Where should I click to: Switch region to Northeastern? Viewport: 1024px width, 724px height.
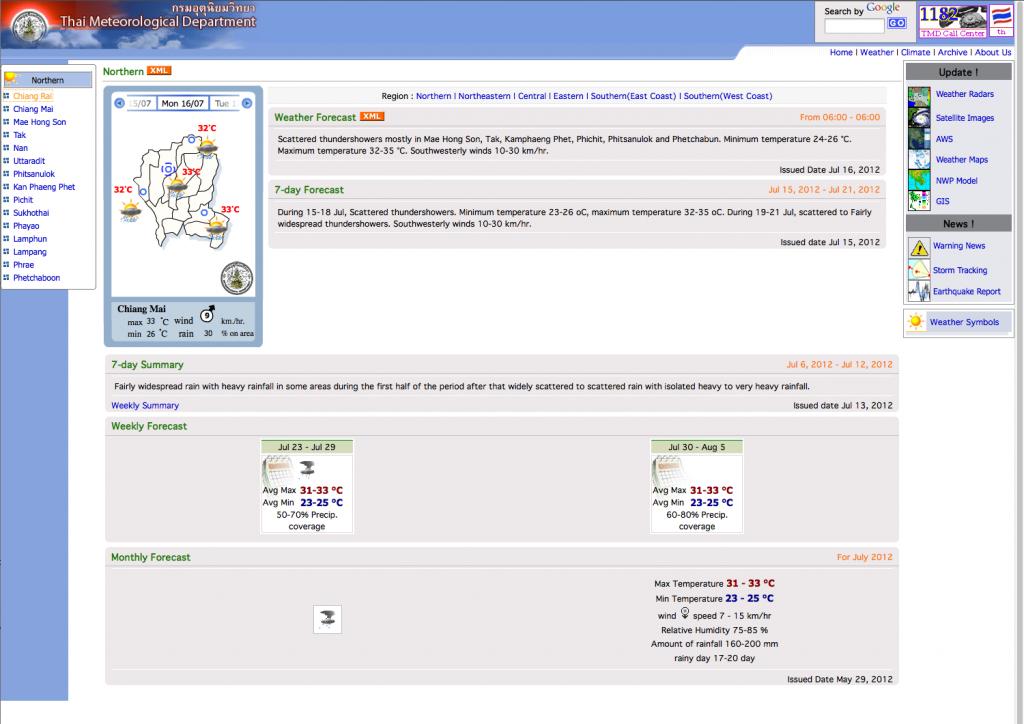485,96
